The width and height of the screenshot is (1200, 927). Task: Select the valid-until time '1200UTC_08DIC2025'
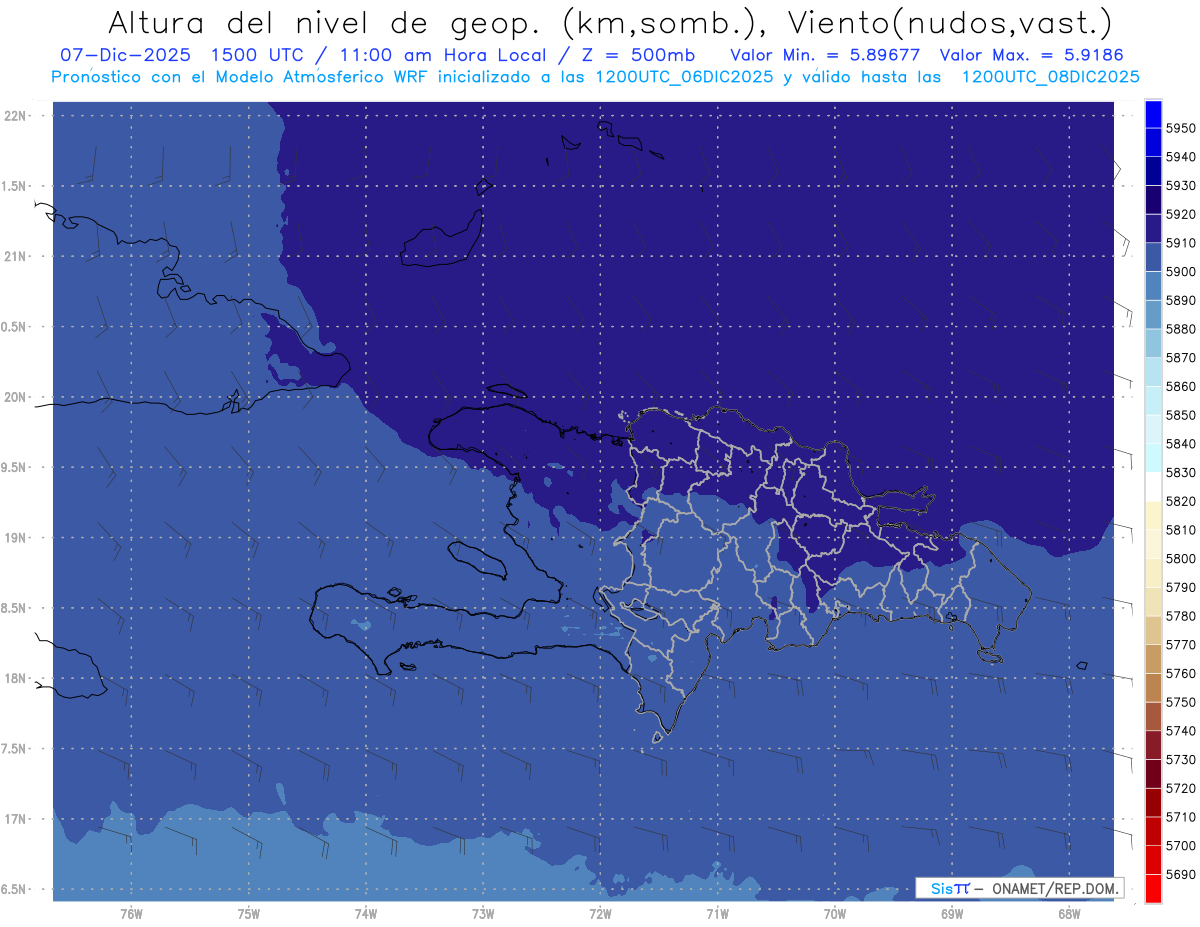pyautogui.click(x=1050, y=77)
